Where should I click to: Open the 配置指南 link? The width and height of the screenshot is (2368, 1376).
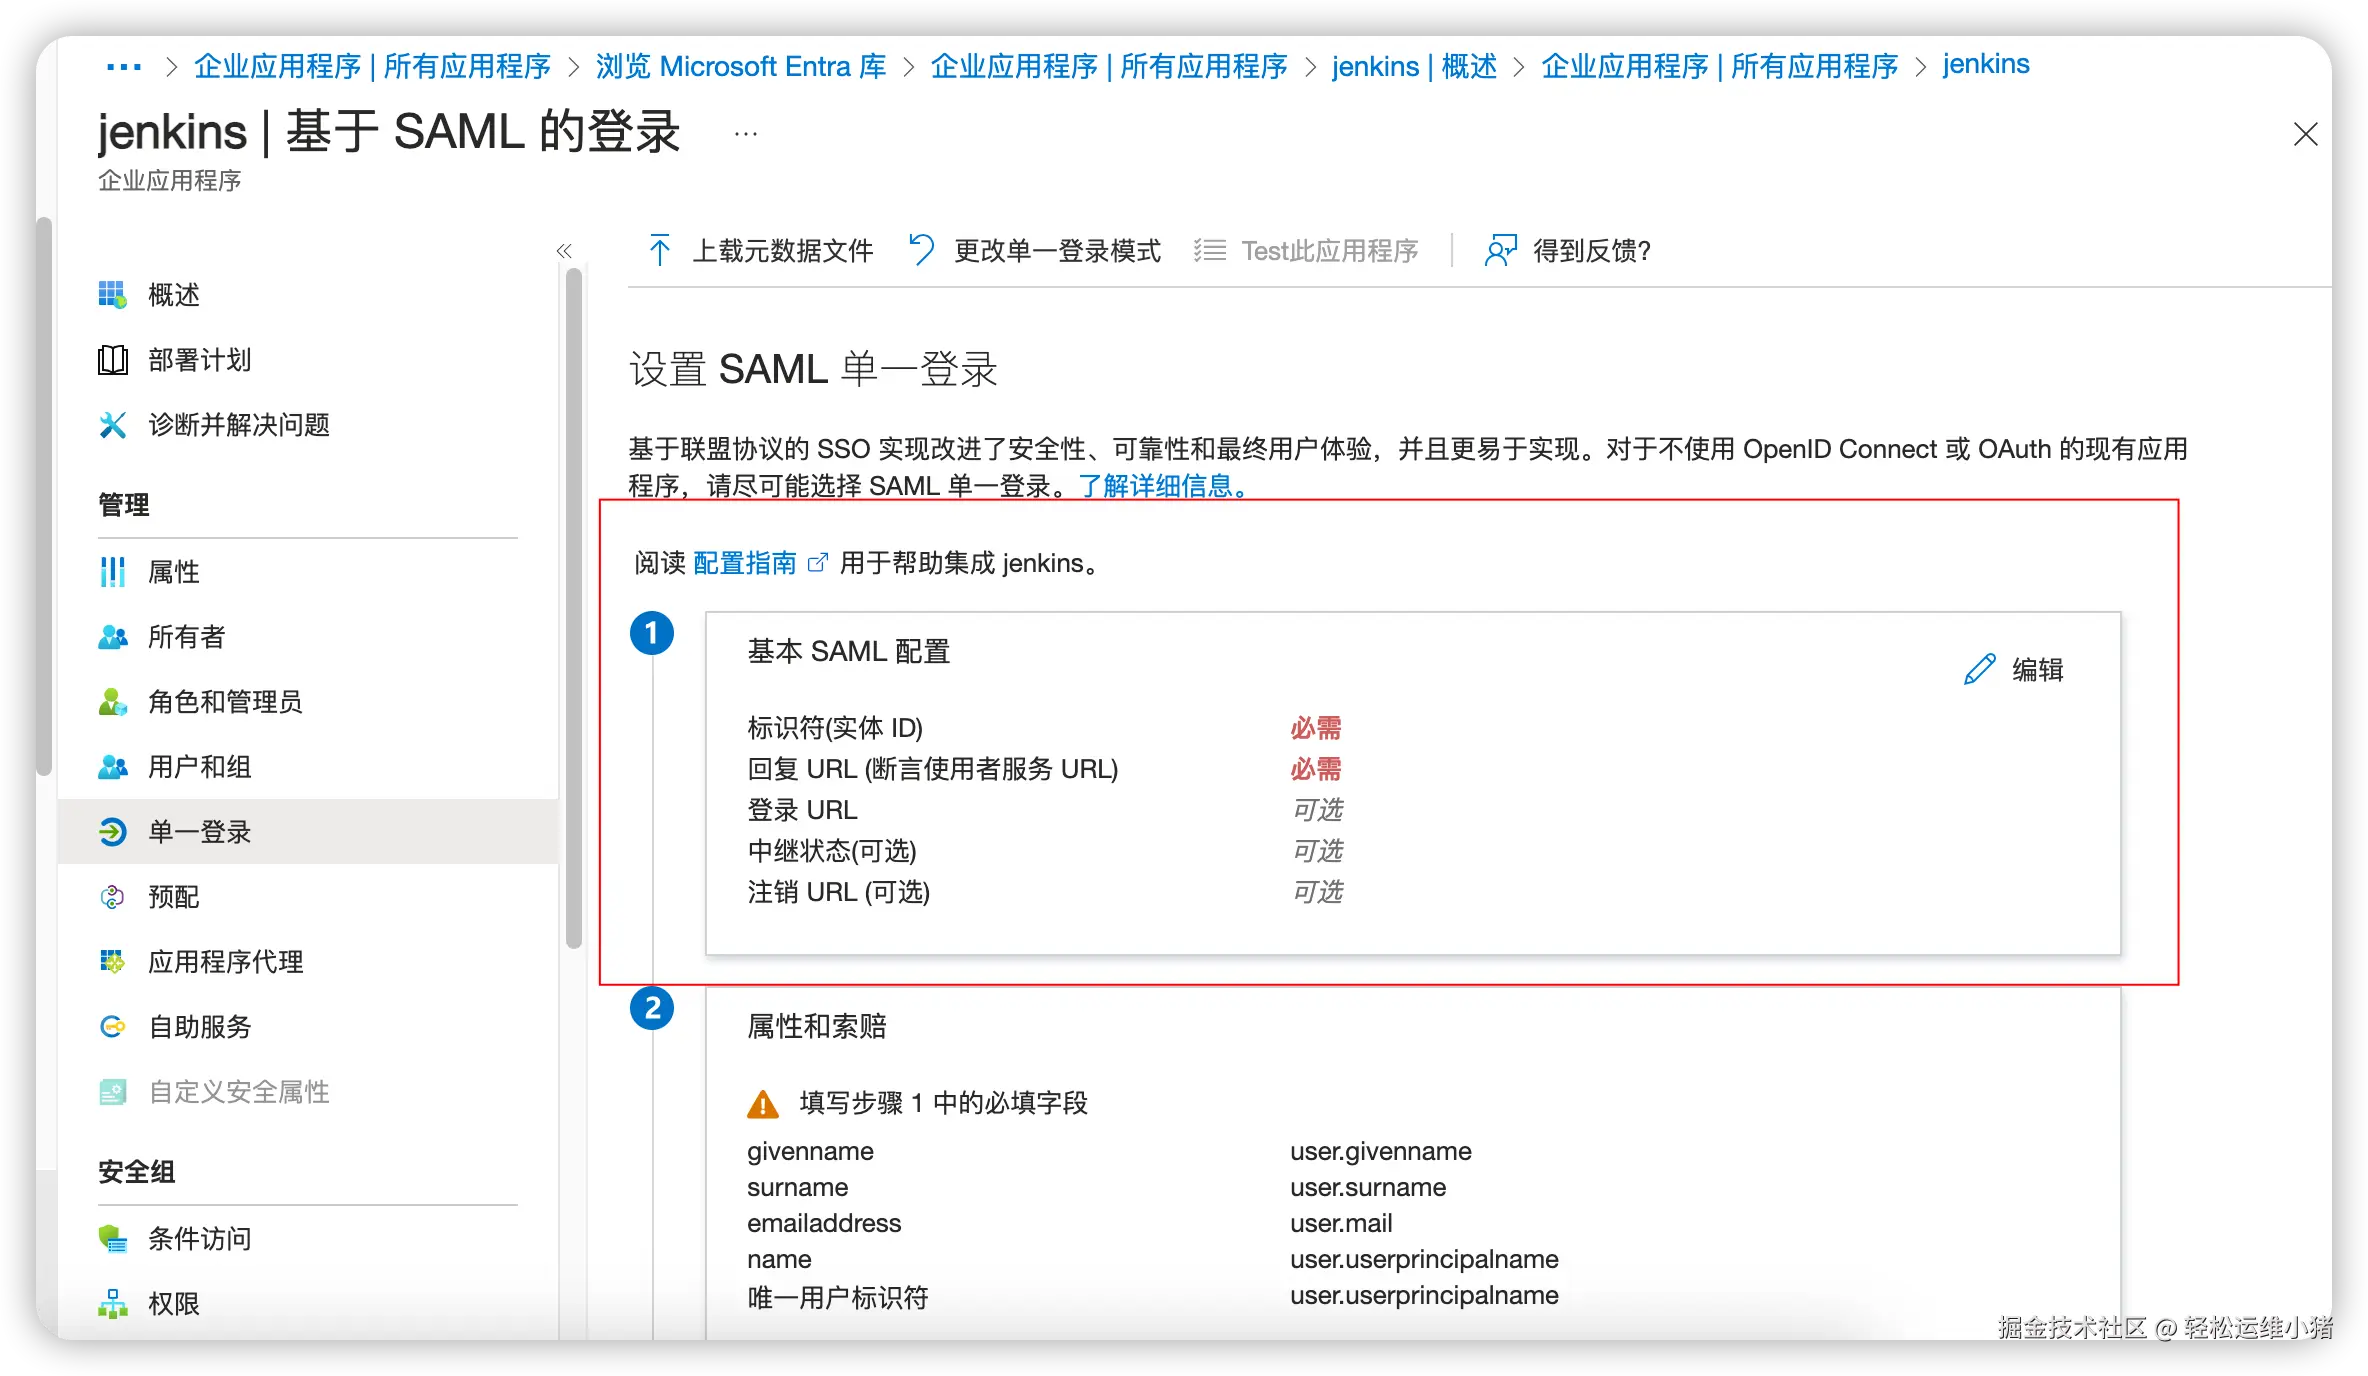pyautogui.click(x=745, y=563)
